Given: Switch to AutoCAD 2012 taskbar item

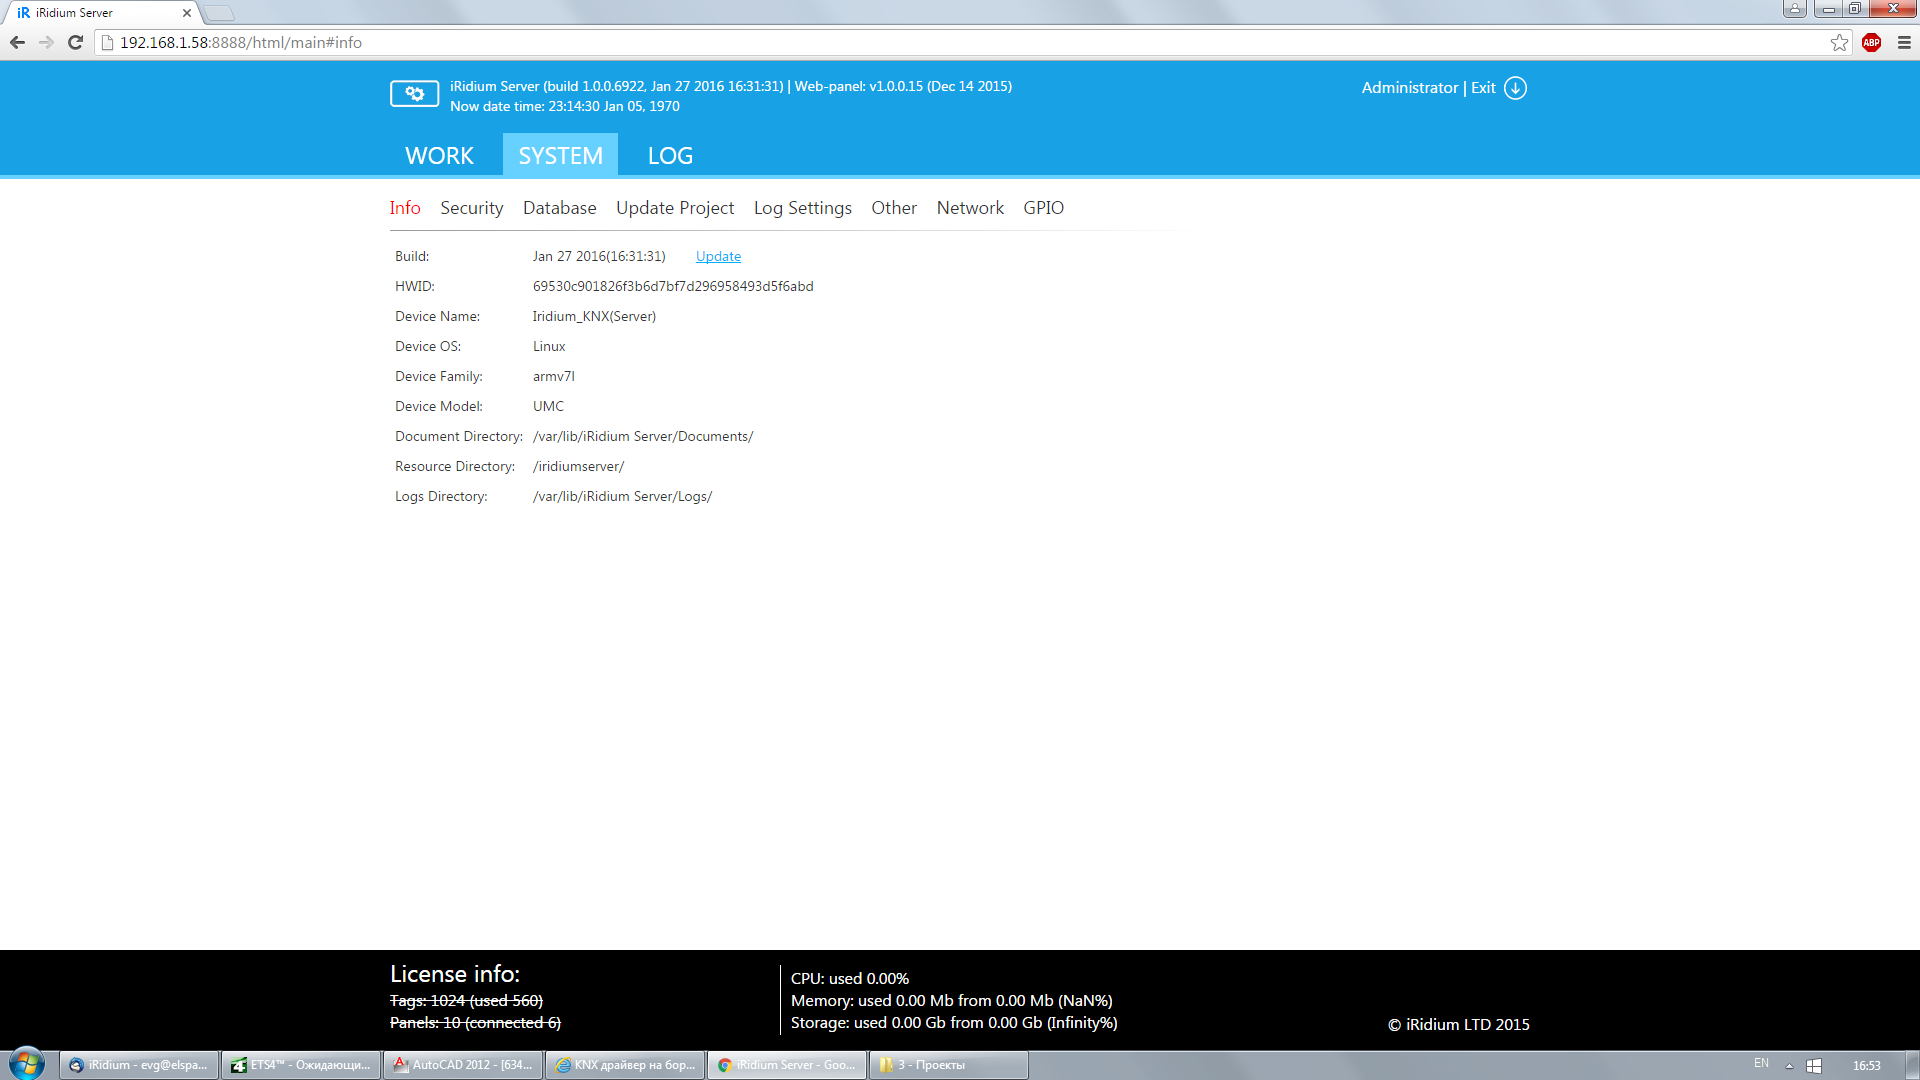Looking at the screenshot, I should [463, 1065].
